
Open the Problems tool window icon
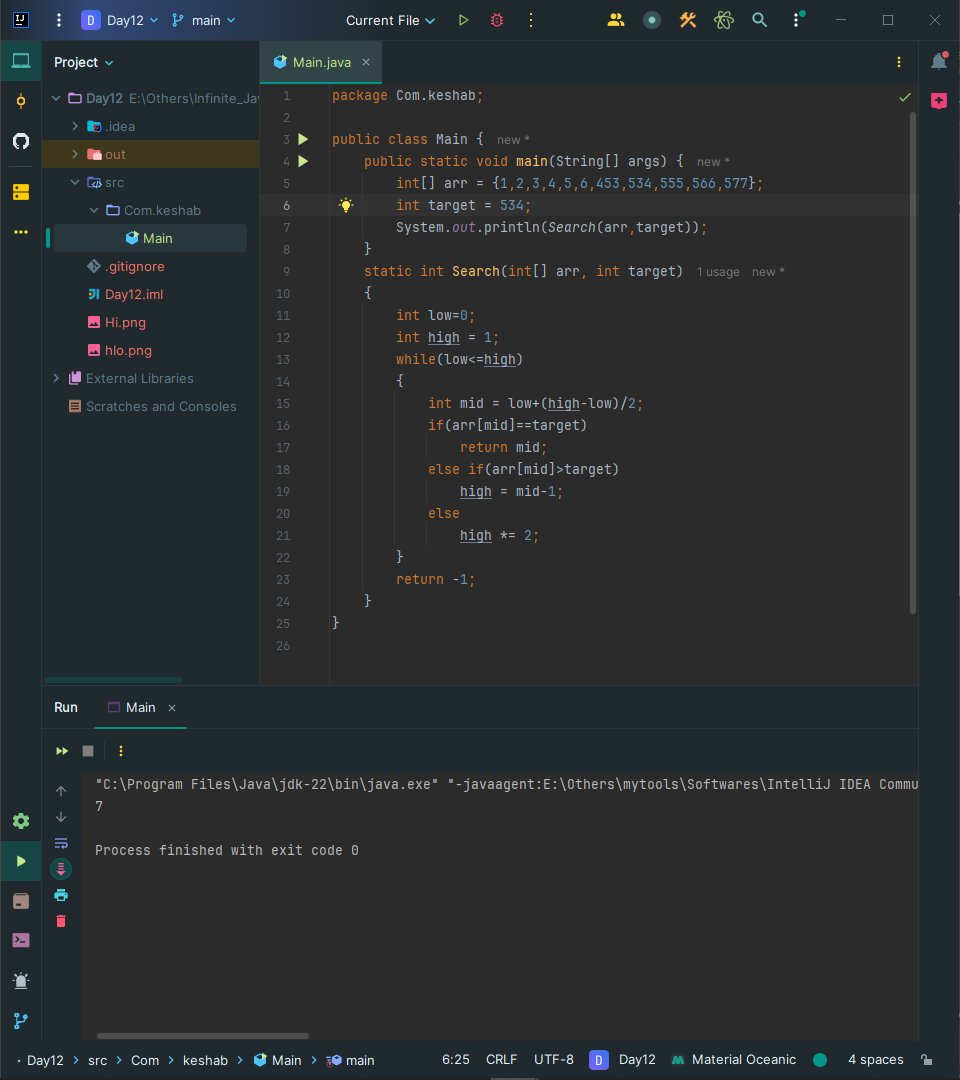(21, 981)
